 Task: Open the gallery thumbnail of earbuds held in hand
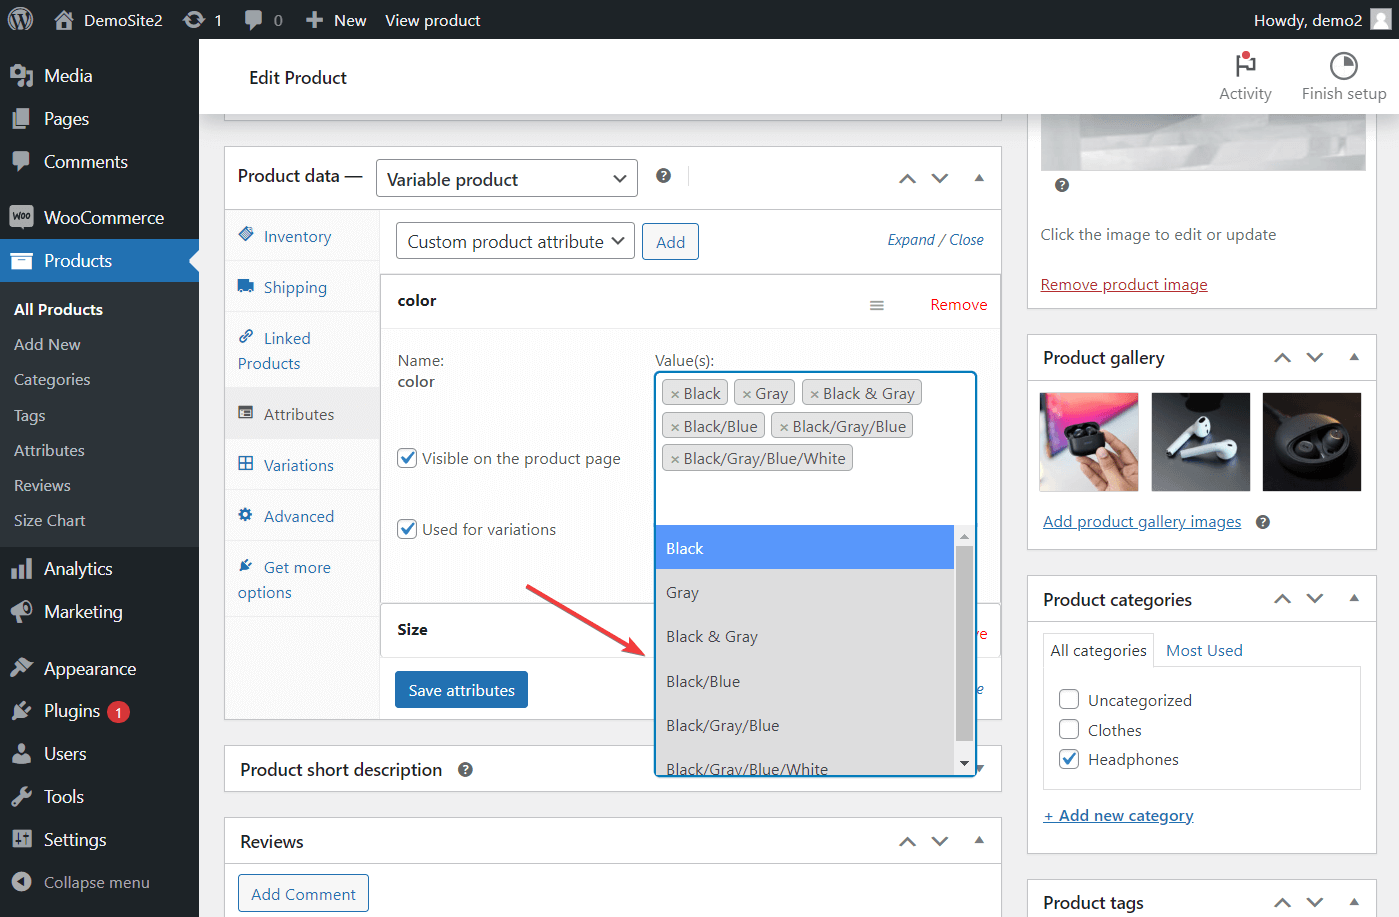(1089, 442)
